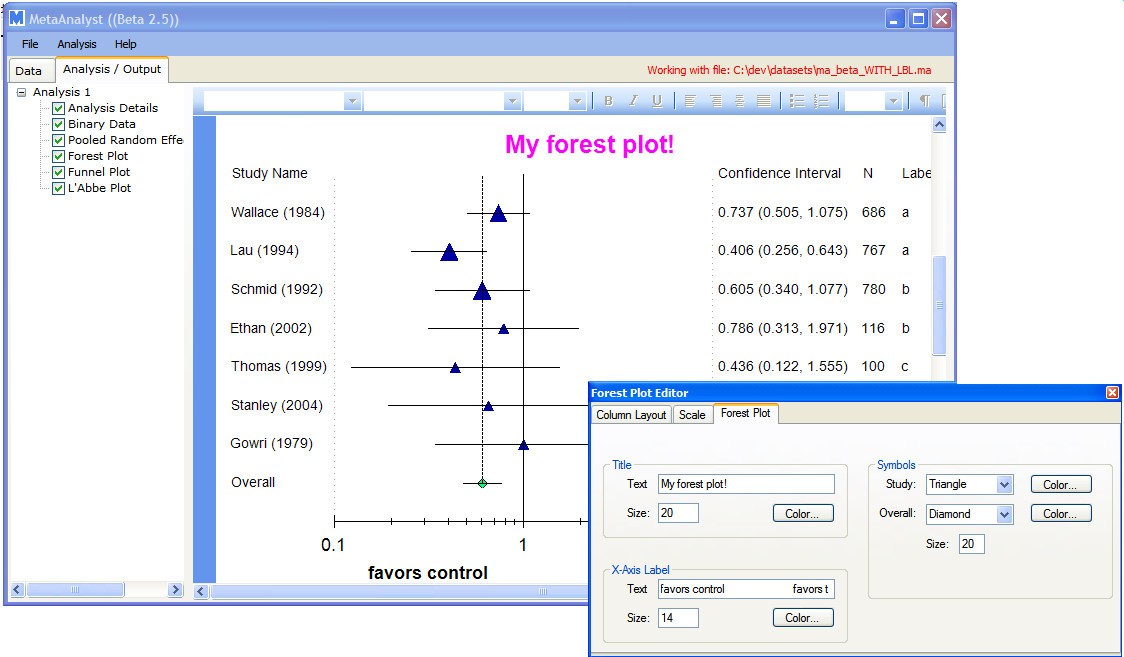Click the X-Axis Label Color... button
This screenshot has width=1124, height=657.
(x=802, y=618)
